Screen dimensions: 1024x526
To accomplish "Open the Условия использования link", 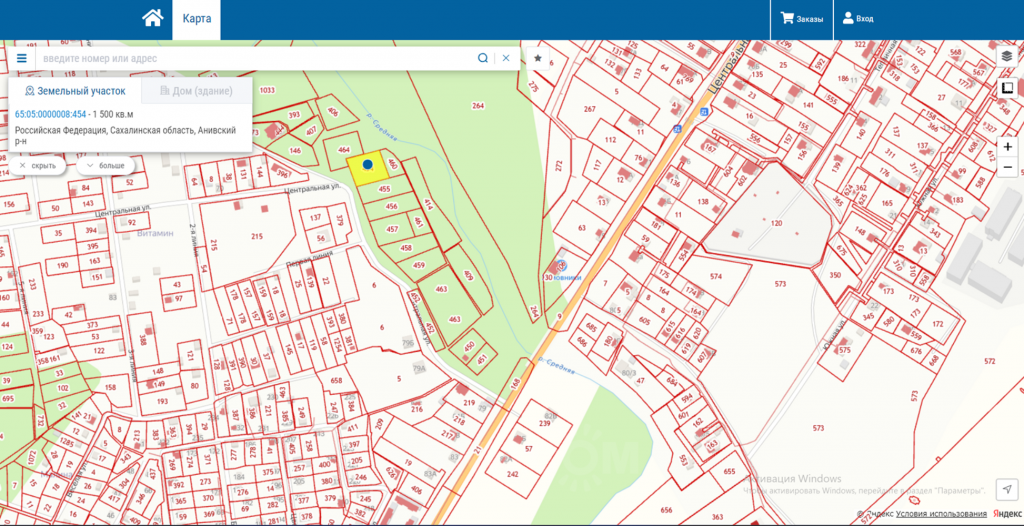I will [941, 514].
